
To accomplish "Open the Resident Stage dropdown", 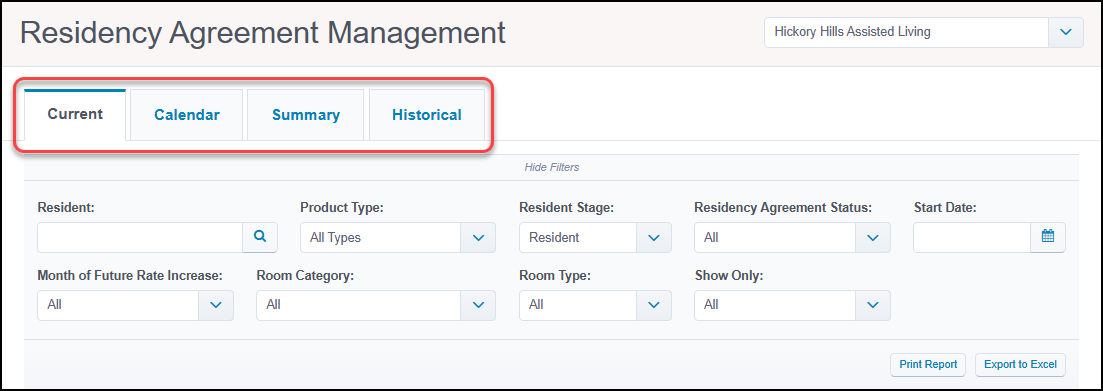I will tap(595, 238).
